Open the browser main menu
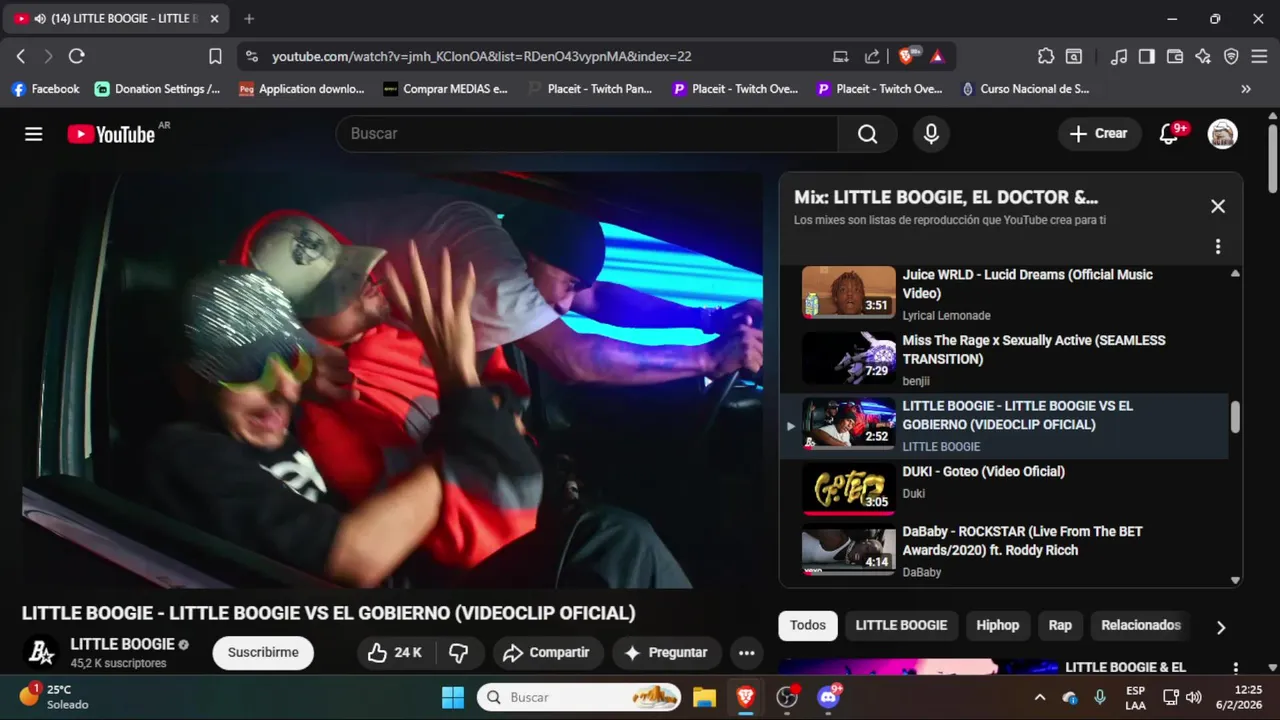The width and height of the screenshot is (1280, 720). [1259, 57]
